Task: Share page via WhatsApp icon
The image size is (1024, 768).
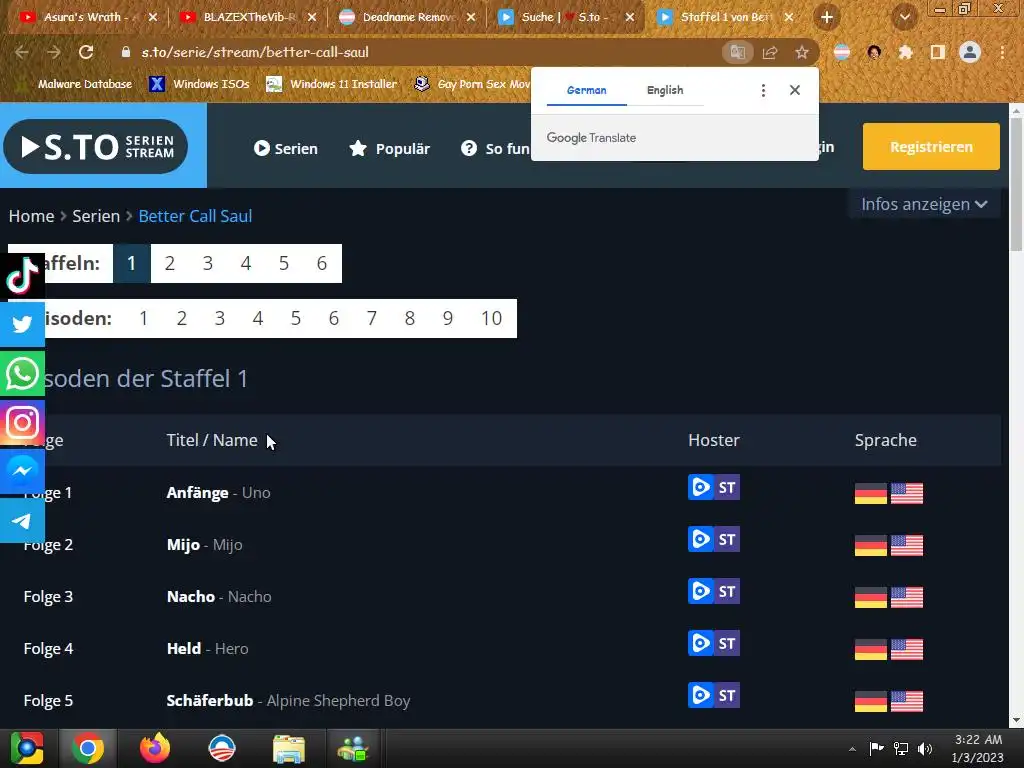Action: pyautogui.click(x=22, y=374)
